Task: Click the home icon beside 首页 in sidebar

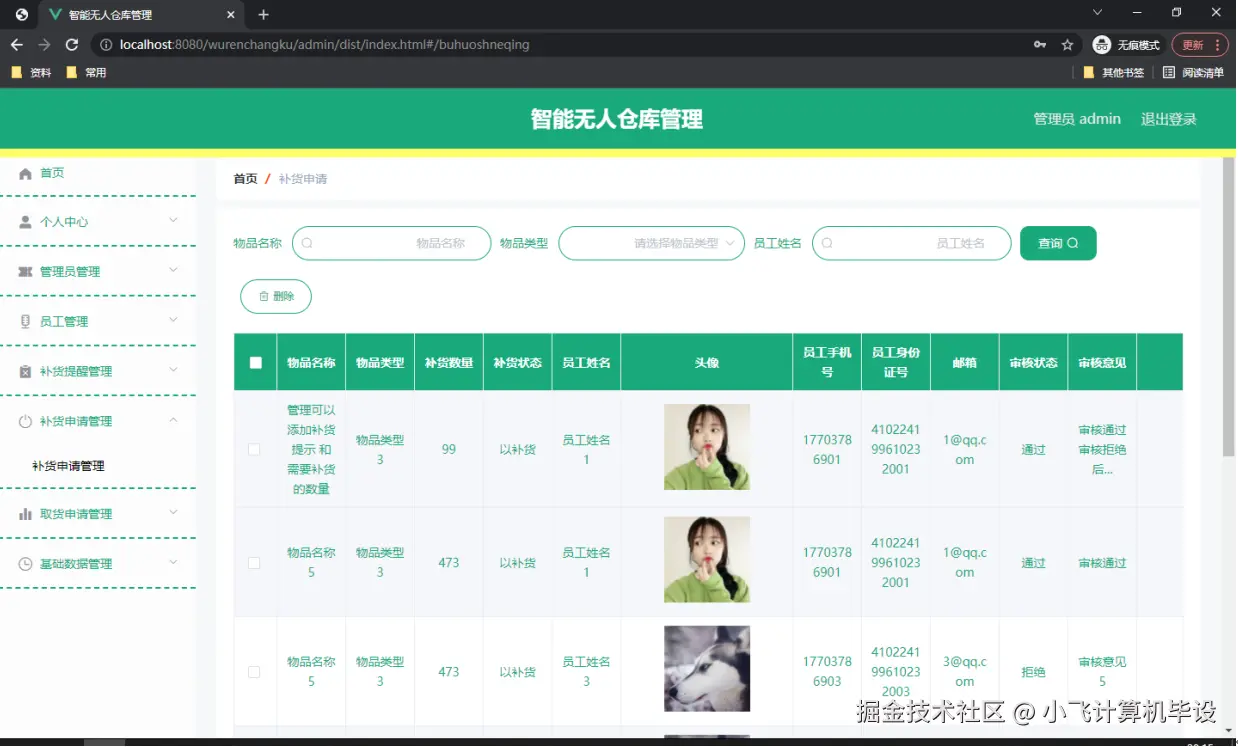Action: 26,174
